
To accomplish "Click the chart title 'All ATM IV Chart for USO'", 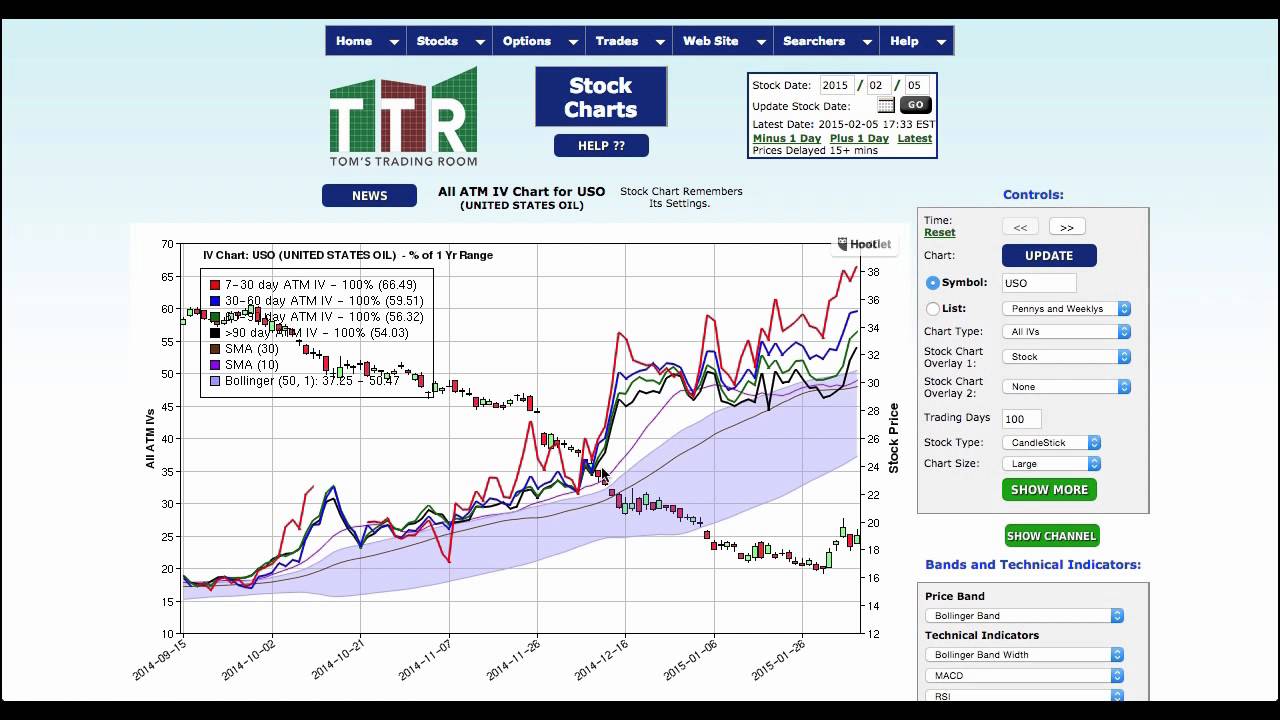I will [x=521, y=191].
